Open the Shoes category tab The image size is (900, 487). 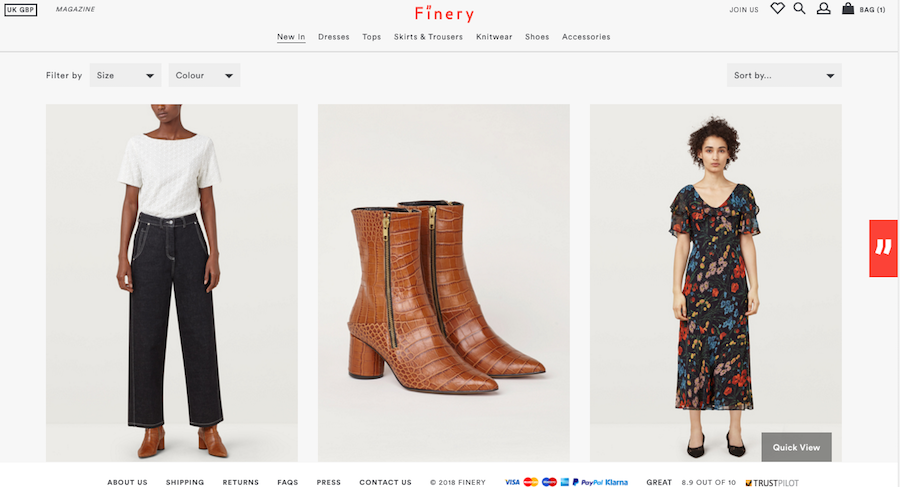[x=537, y=37]
